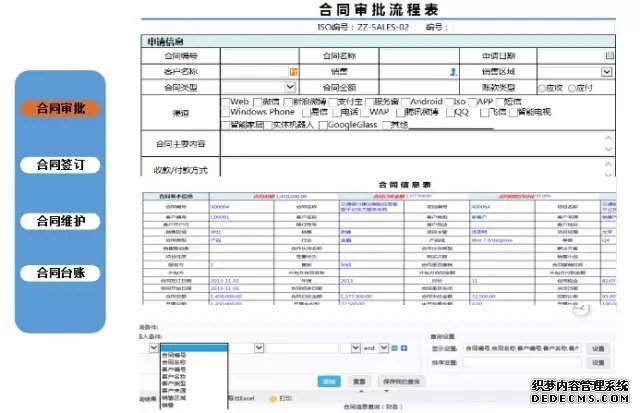Check the Windows Phone checkbox
640x413 pixels.
[x=225, y=112]
